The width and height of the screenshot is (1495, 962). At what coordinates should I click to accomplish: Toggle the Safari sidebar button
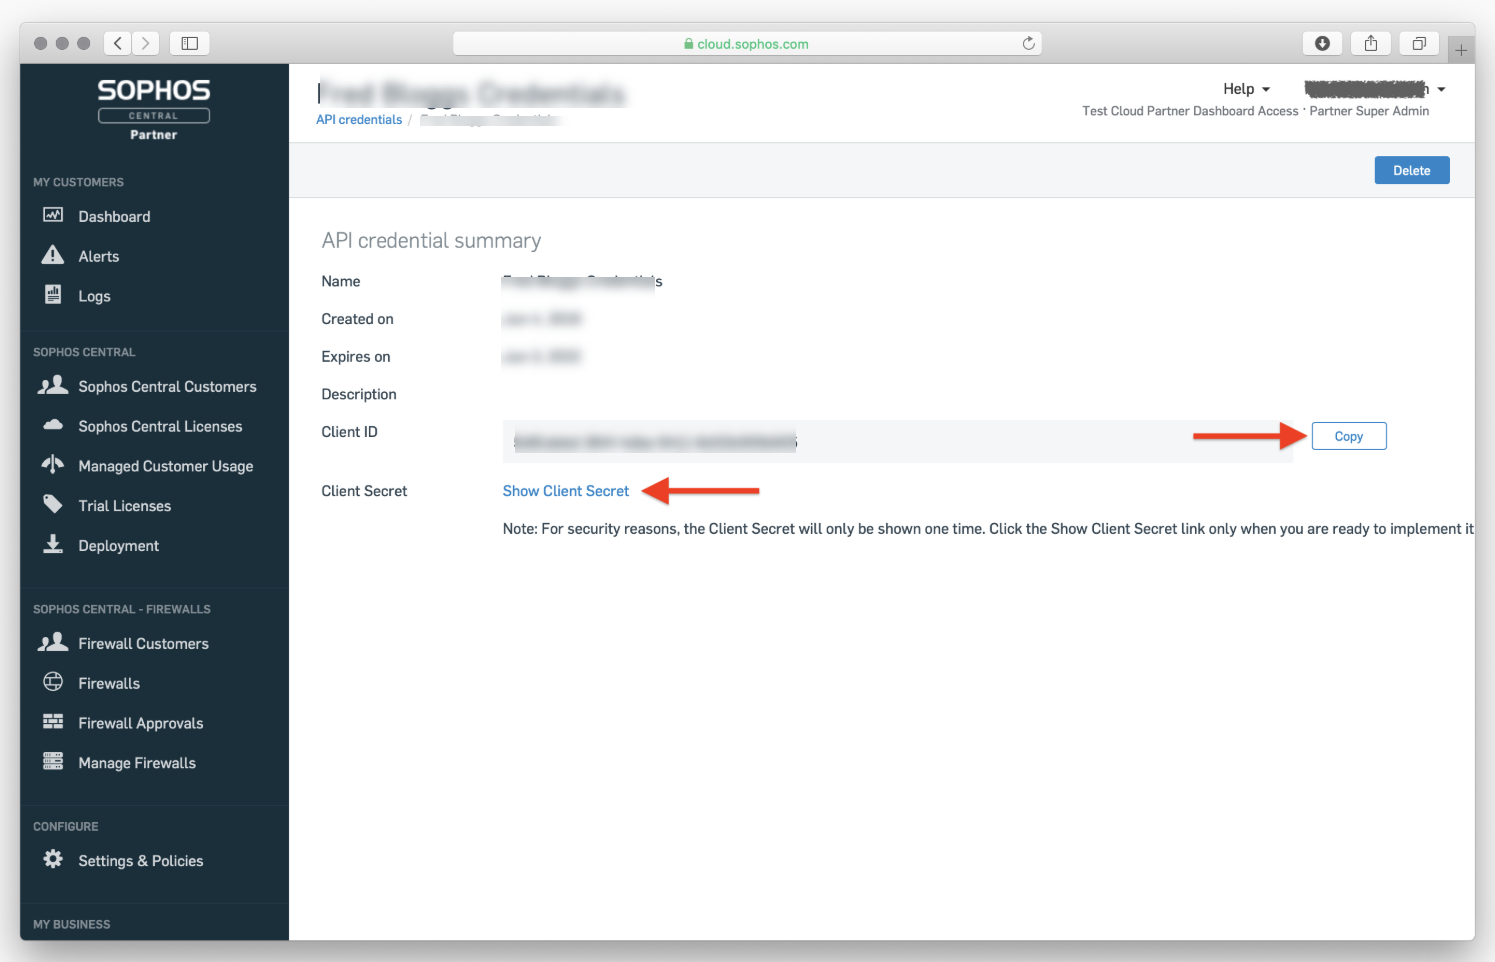point(190,43)
